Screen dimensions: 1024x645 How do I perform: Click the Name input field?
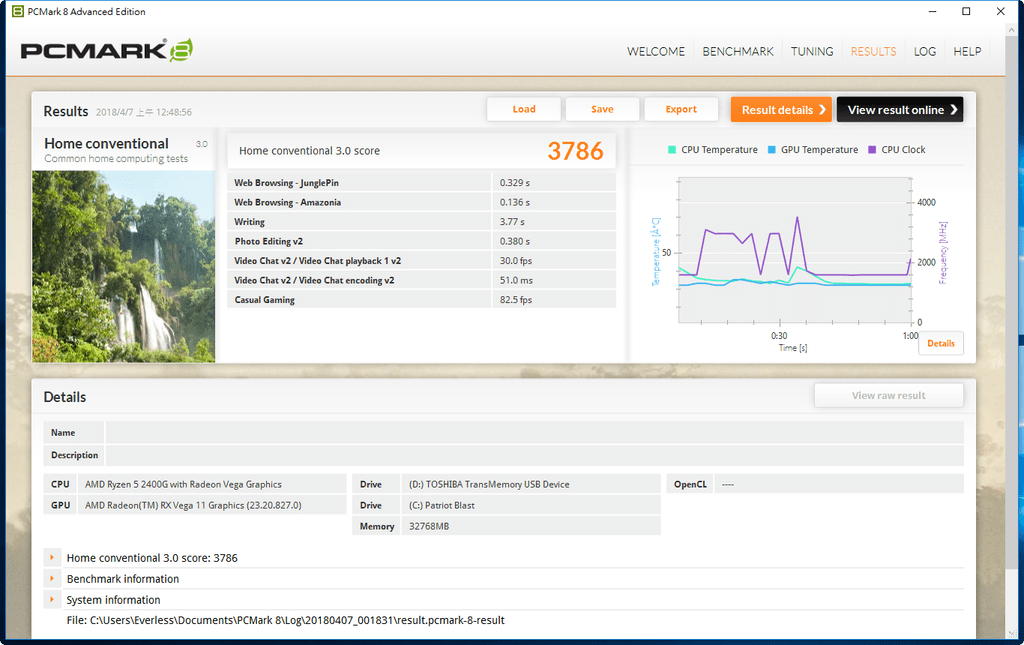coord(534,433)
